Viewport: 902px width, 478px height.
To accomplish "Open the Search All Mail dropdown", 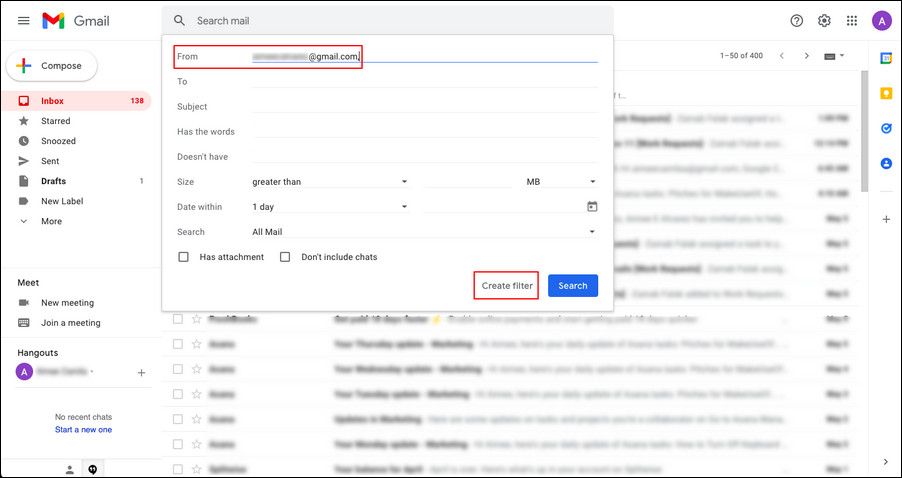I will pos(425,232).
